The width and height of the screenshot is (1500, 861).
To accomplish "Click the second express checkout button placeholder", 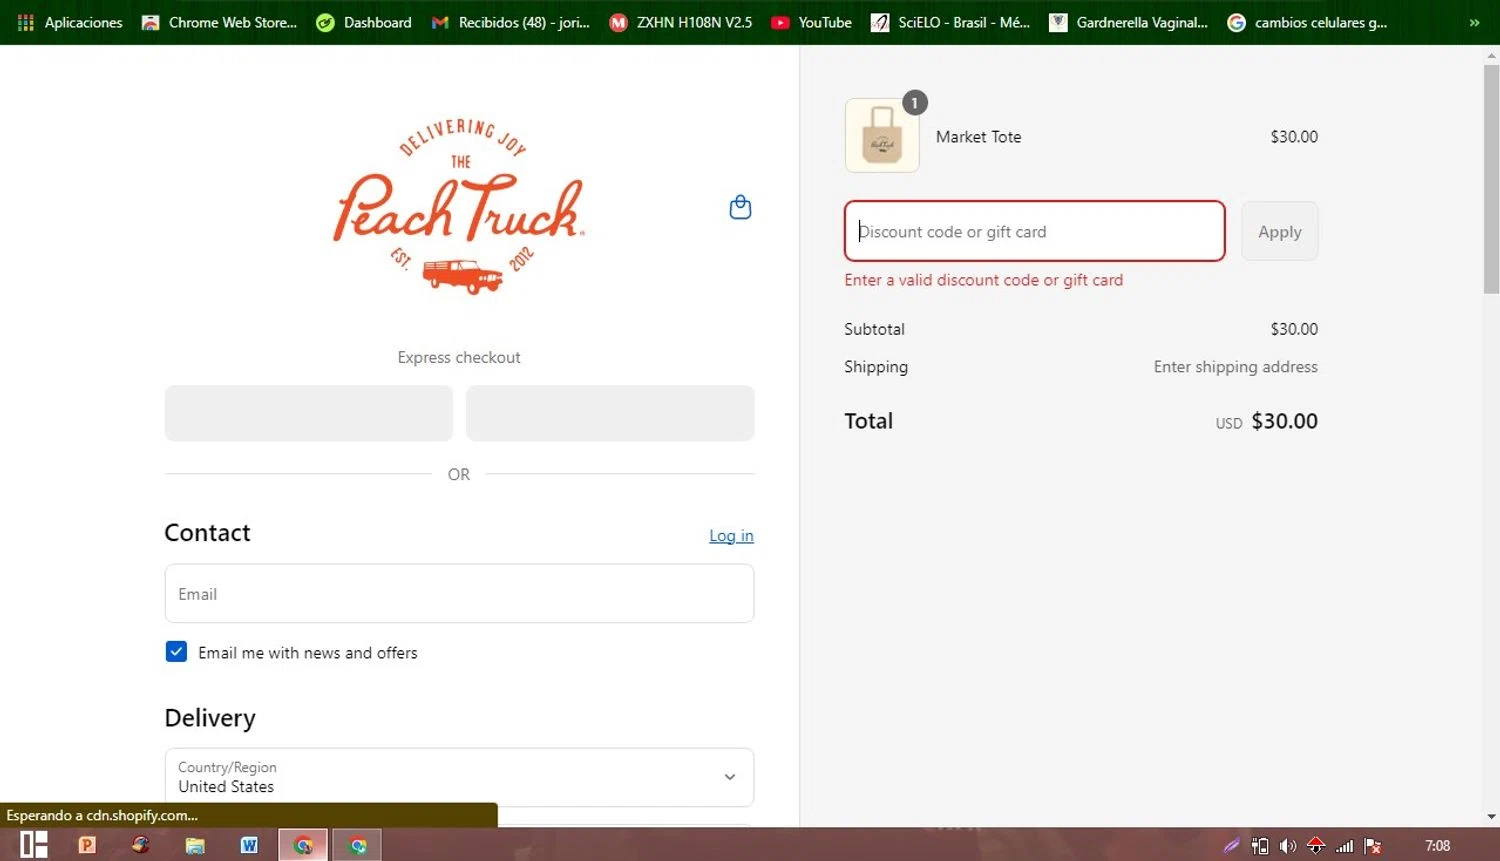I will (610, 413).
